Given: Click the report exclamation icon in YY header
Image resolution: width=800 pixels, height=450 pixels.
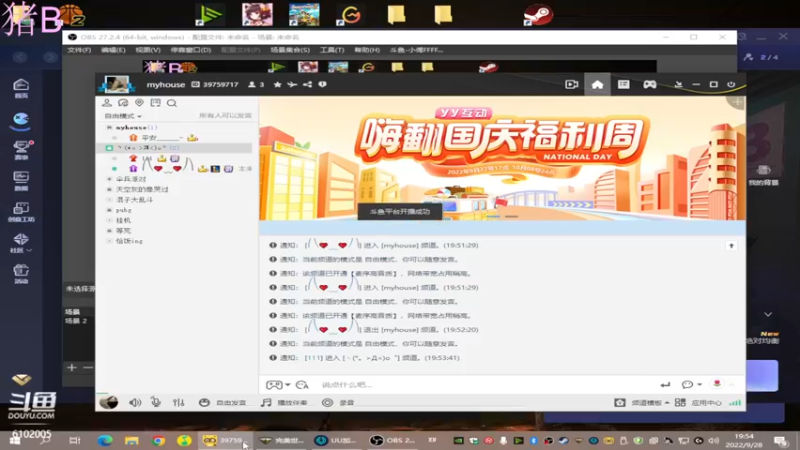Looking at the screenshot, I should (x=322, y=84).
